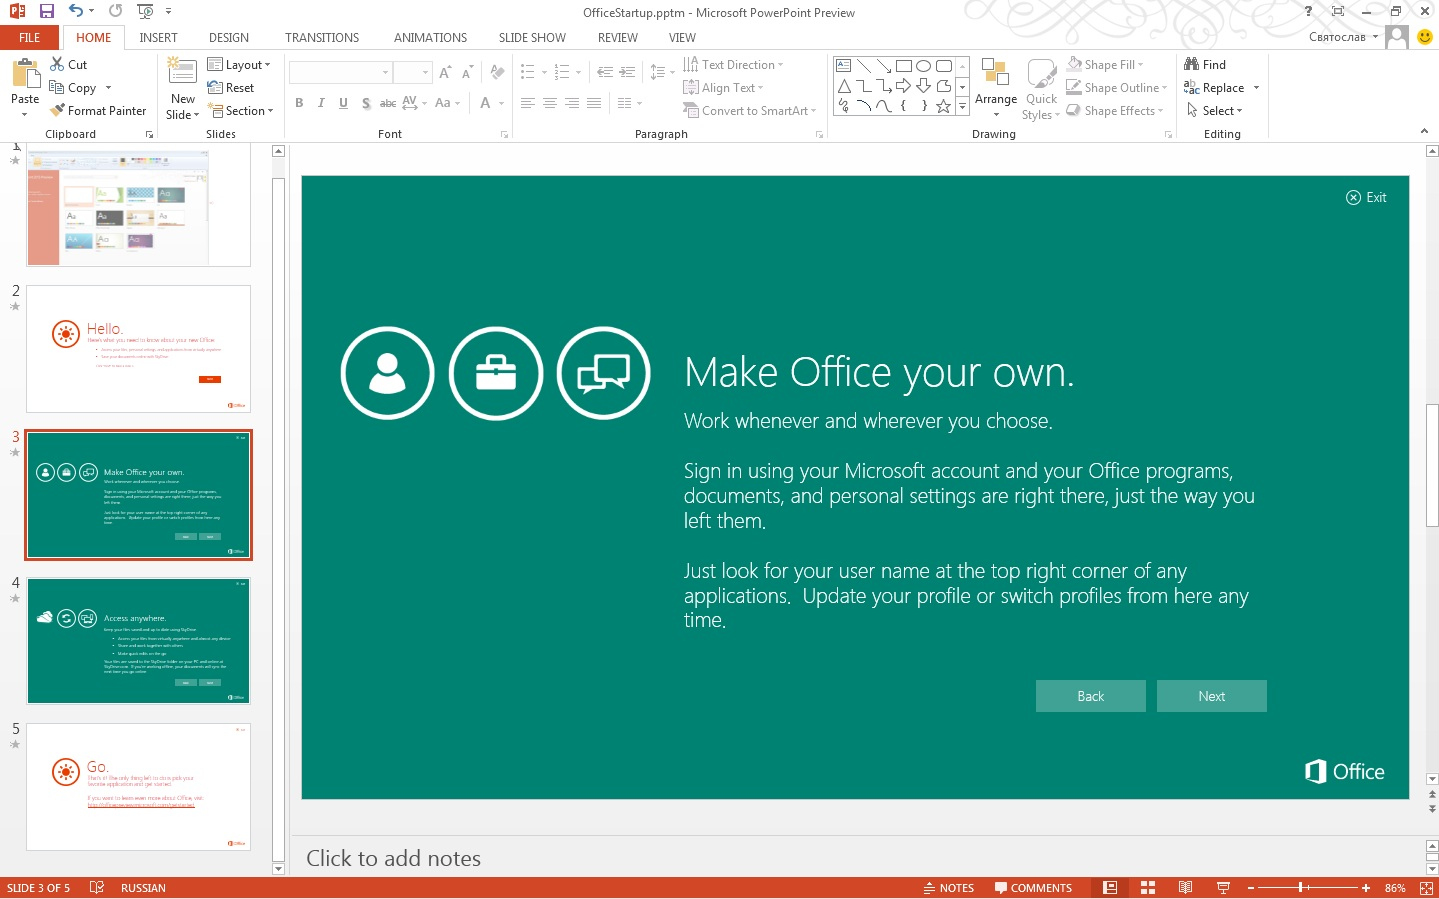The width and height of the screenshot is (1439, 899).
Task: Click the Find binoculars icon
Action: pyautogui.click(x=1191, y=64)
